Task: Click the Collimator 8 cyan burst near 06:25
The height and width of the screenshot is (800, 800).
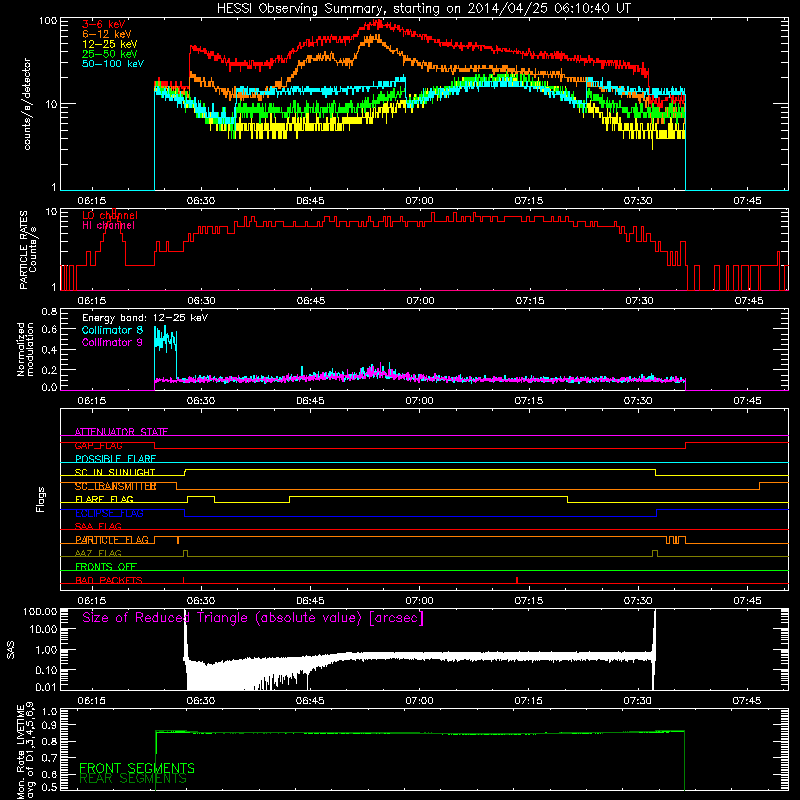Action: tap(166, 339)
